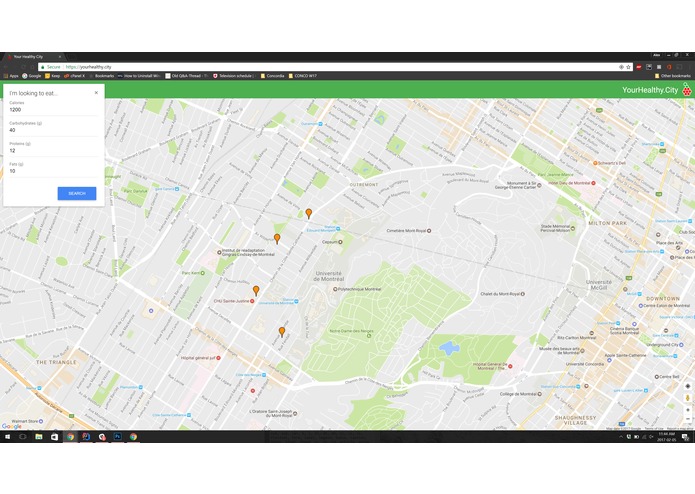Click the raspberry logo in green header

[687, 89]
